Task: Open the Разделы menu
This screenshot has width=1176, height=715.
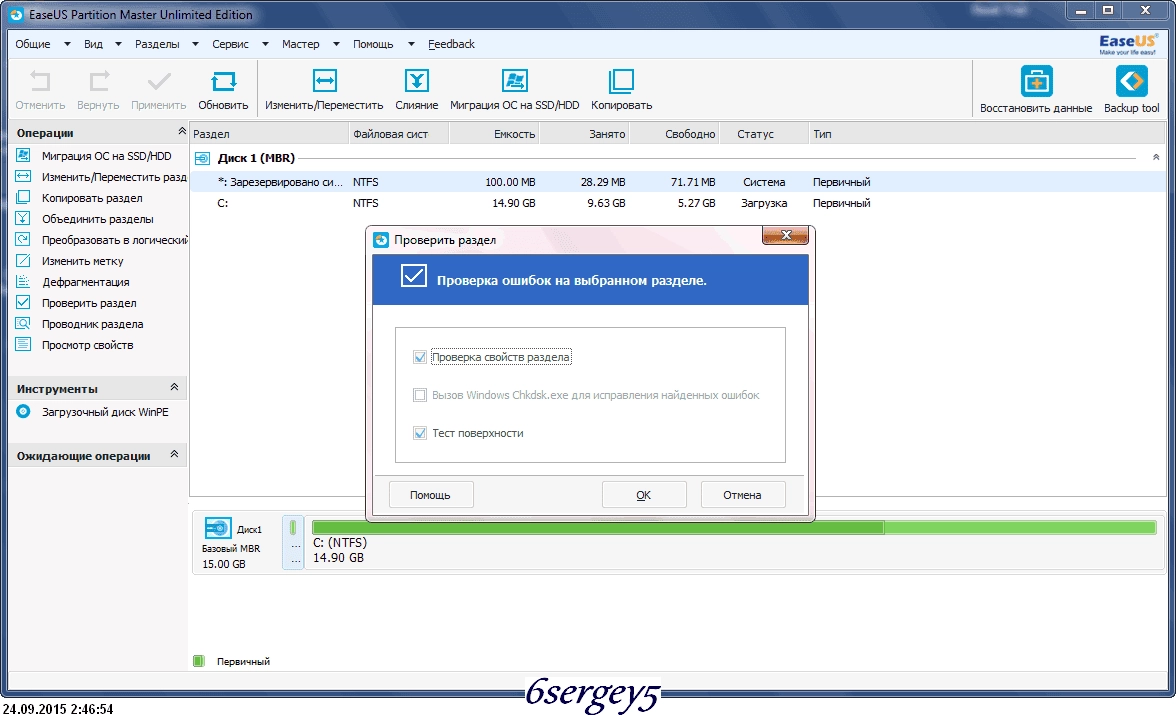Action: (157, 44)
